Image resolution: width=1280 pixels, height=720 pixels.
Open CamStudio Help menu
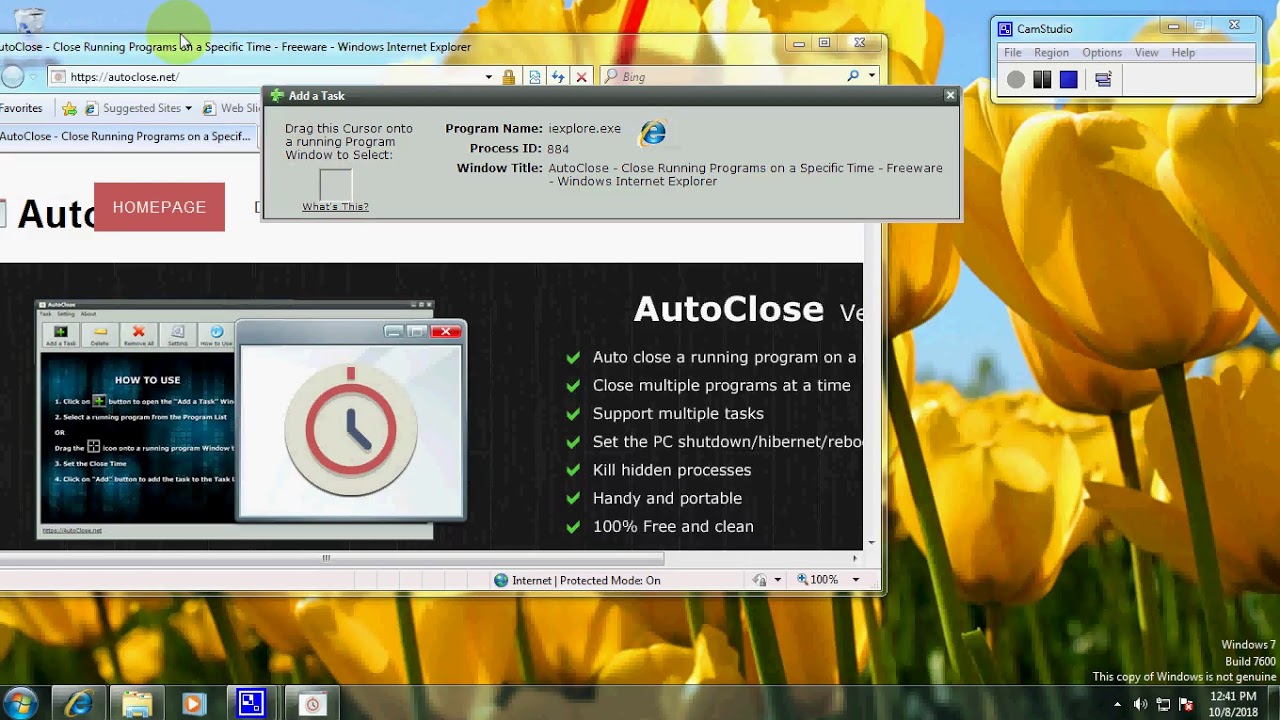(1183, 52)
